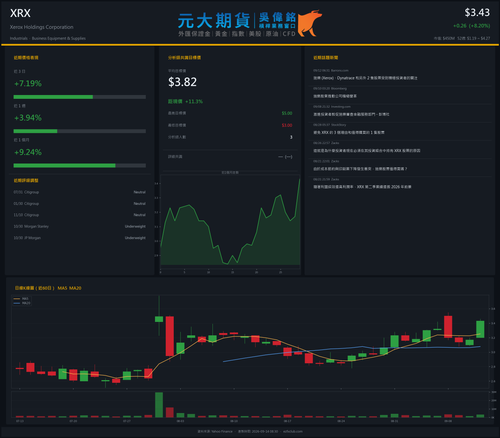Toggle the MA5 legend entry
The height and width of the screenshot is (438, 500).
(21, 299)
